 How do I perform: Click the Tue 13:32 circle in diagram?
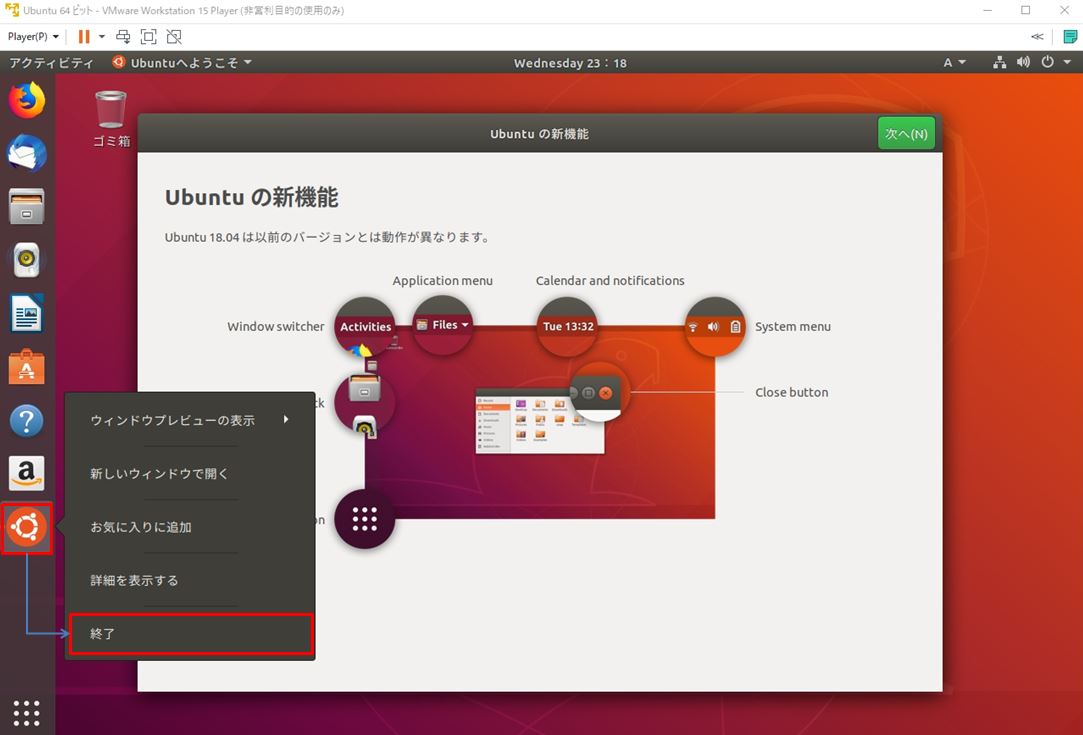point(568,326)
